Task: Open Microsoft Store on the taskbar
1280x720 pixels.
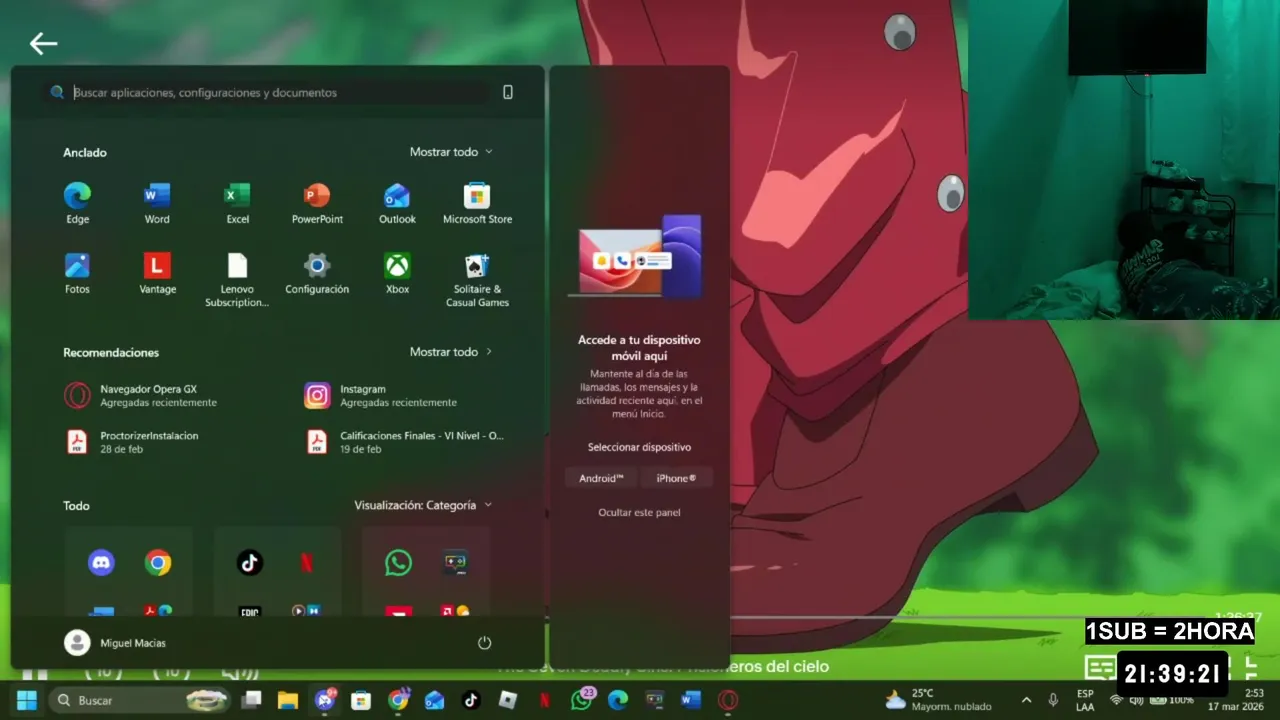Action: coord(361,700)
